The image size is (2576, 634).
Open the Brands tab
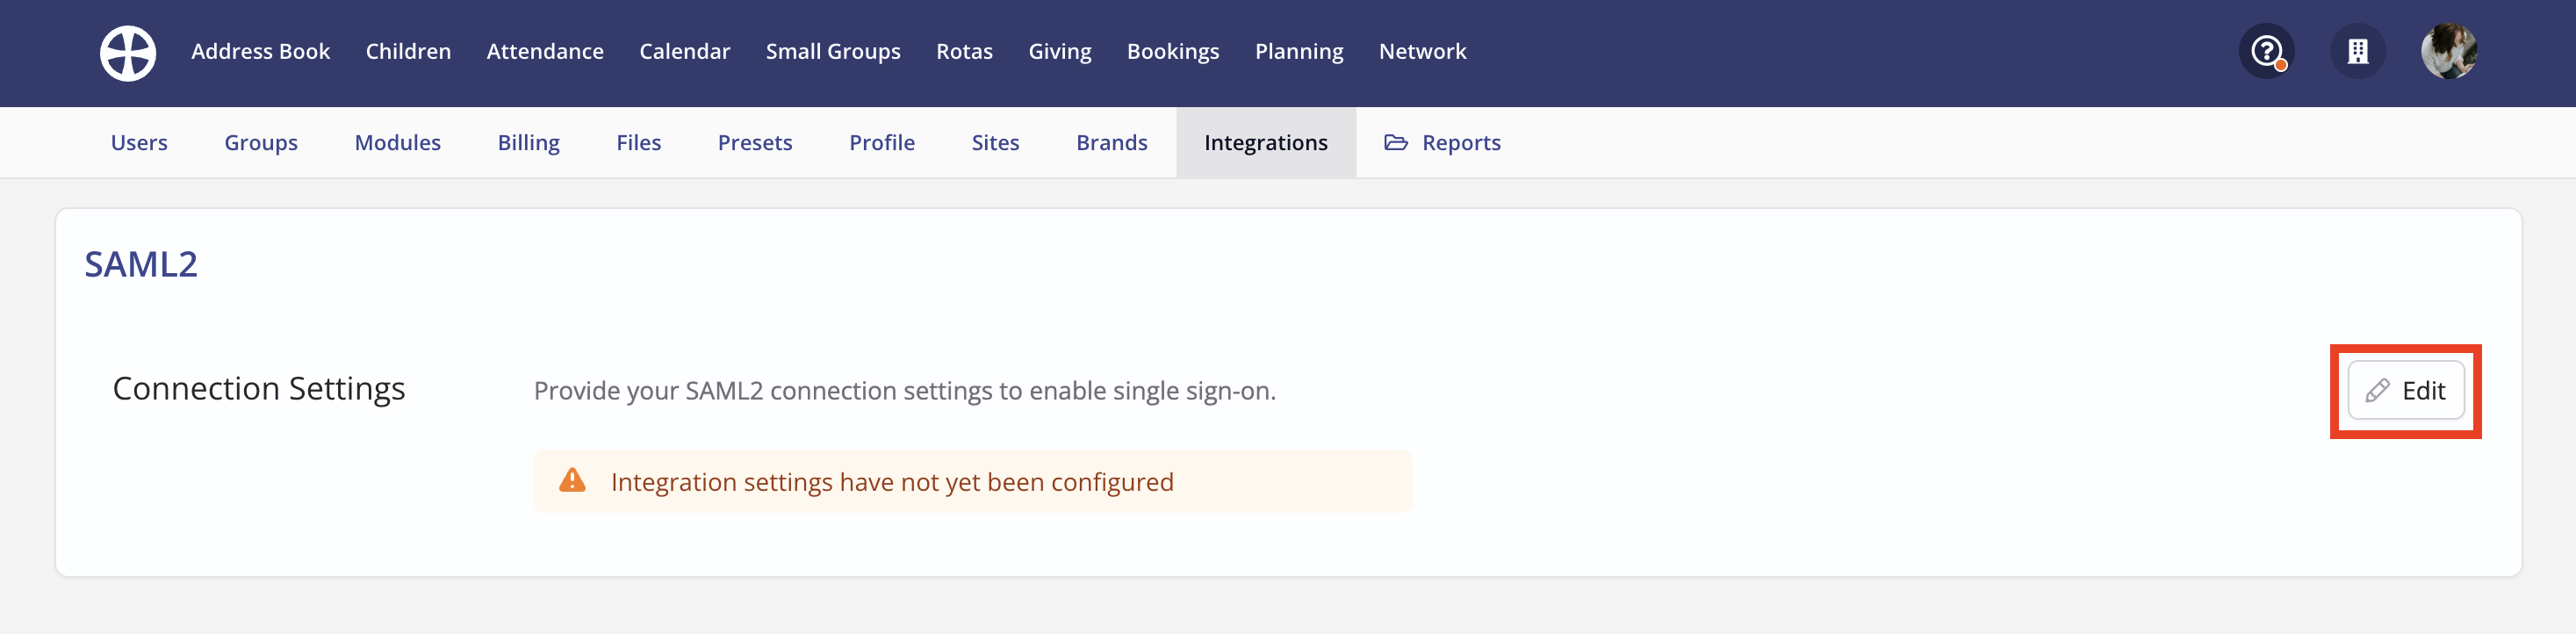(1112, 143)
